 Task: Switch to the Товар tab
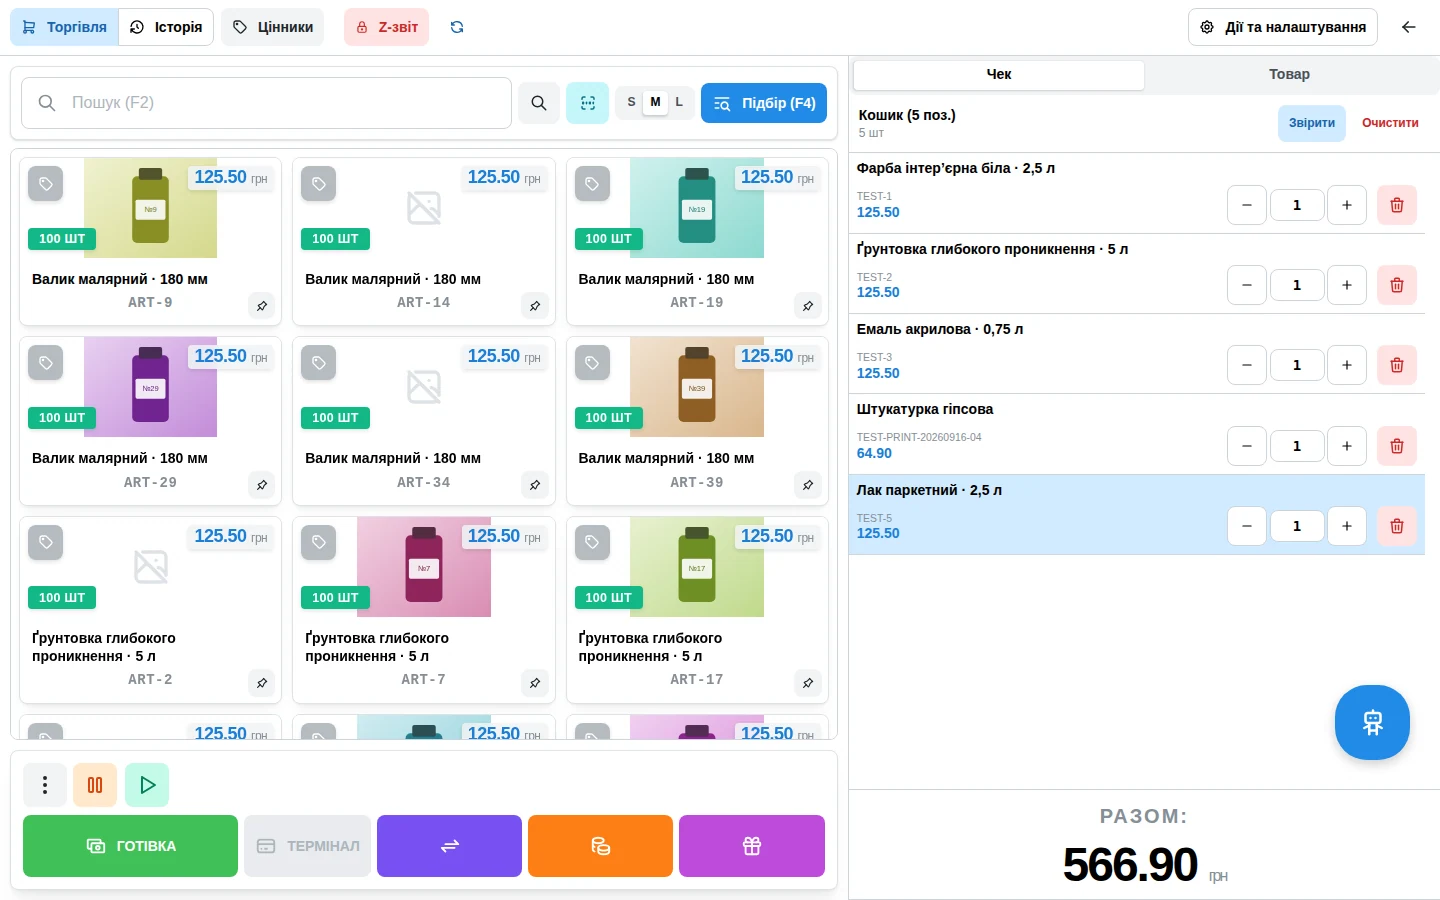click(1289, 75)
